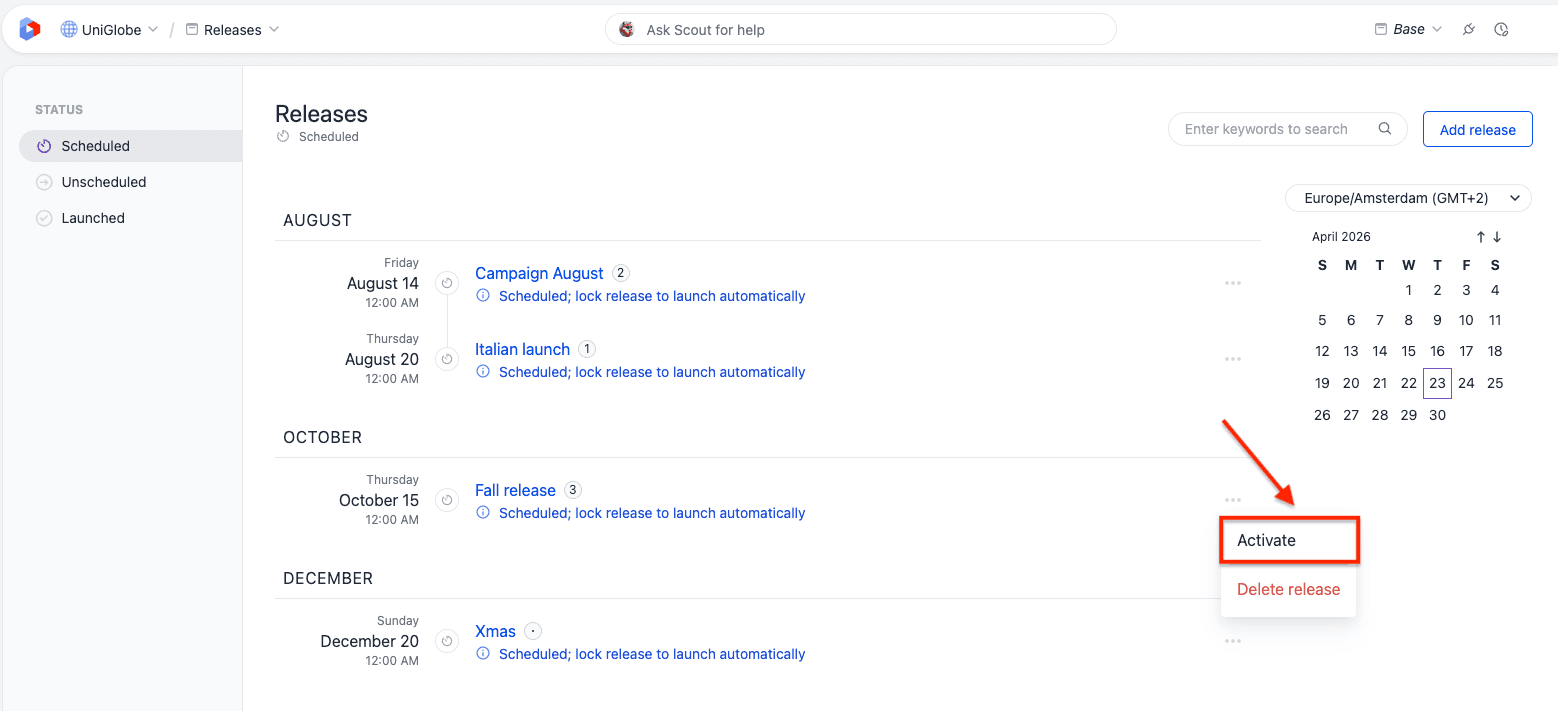Expand the Releases breadcrumb dropdown
This screenshot has width=1558, height=711.
coord(232,29)
